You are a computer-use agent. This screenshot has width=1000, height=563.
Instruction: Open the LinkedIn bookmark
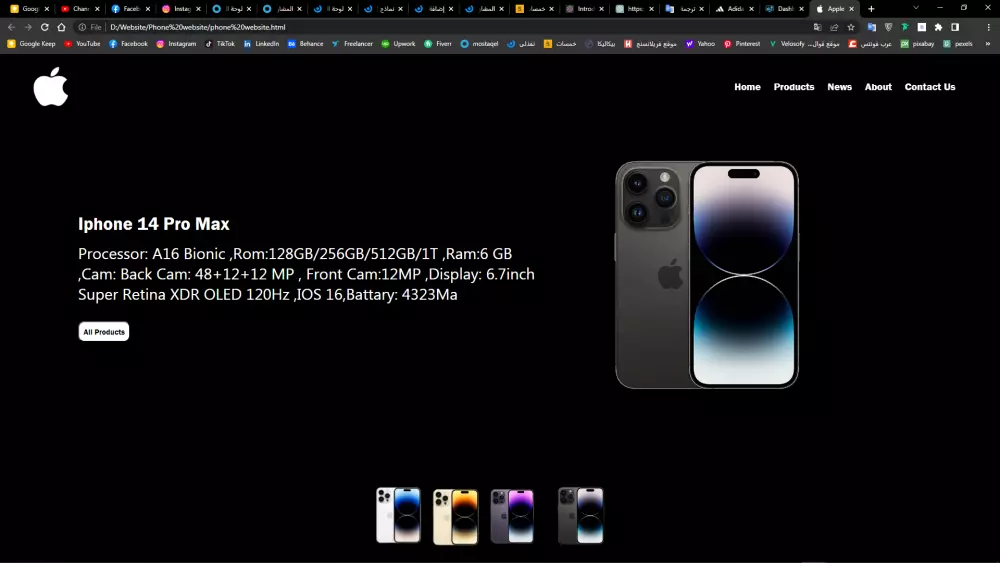point(261,44)
